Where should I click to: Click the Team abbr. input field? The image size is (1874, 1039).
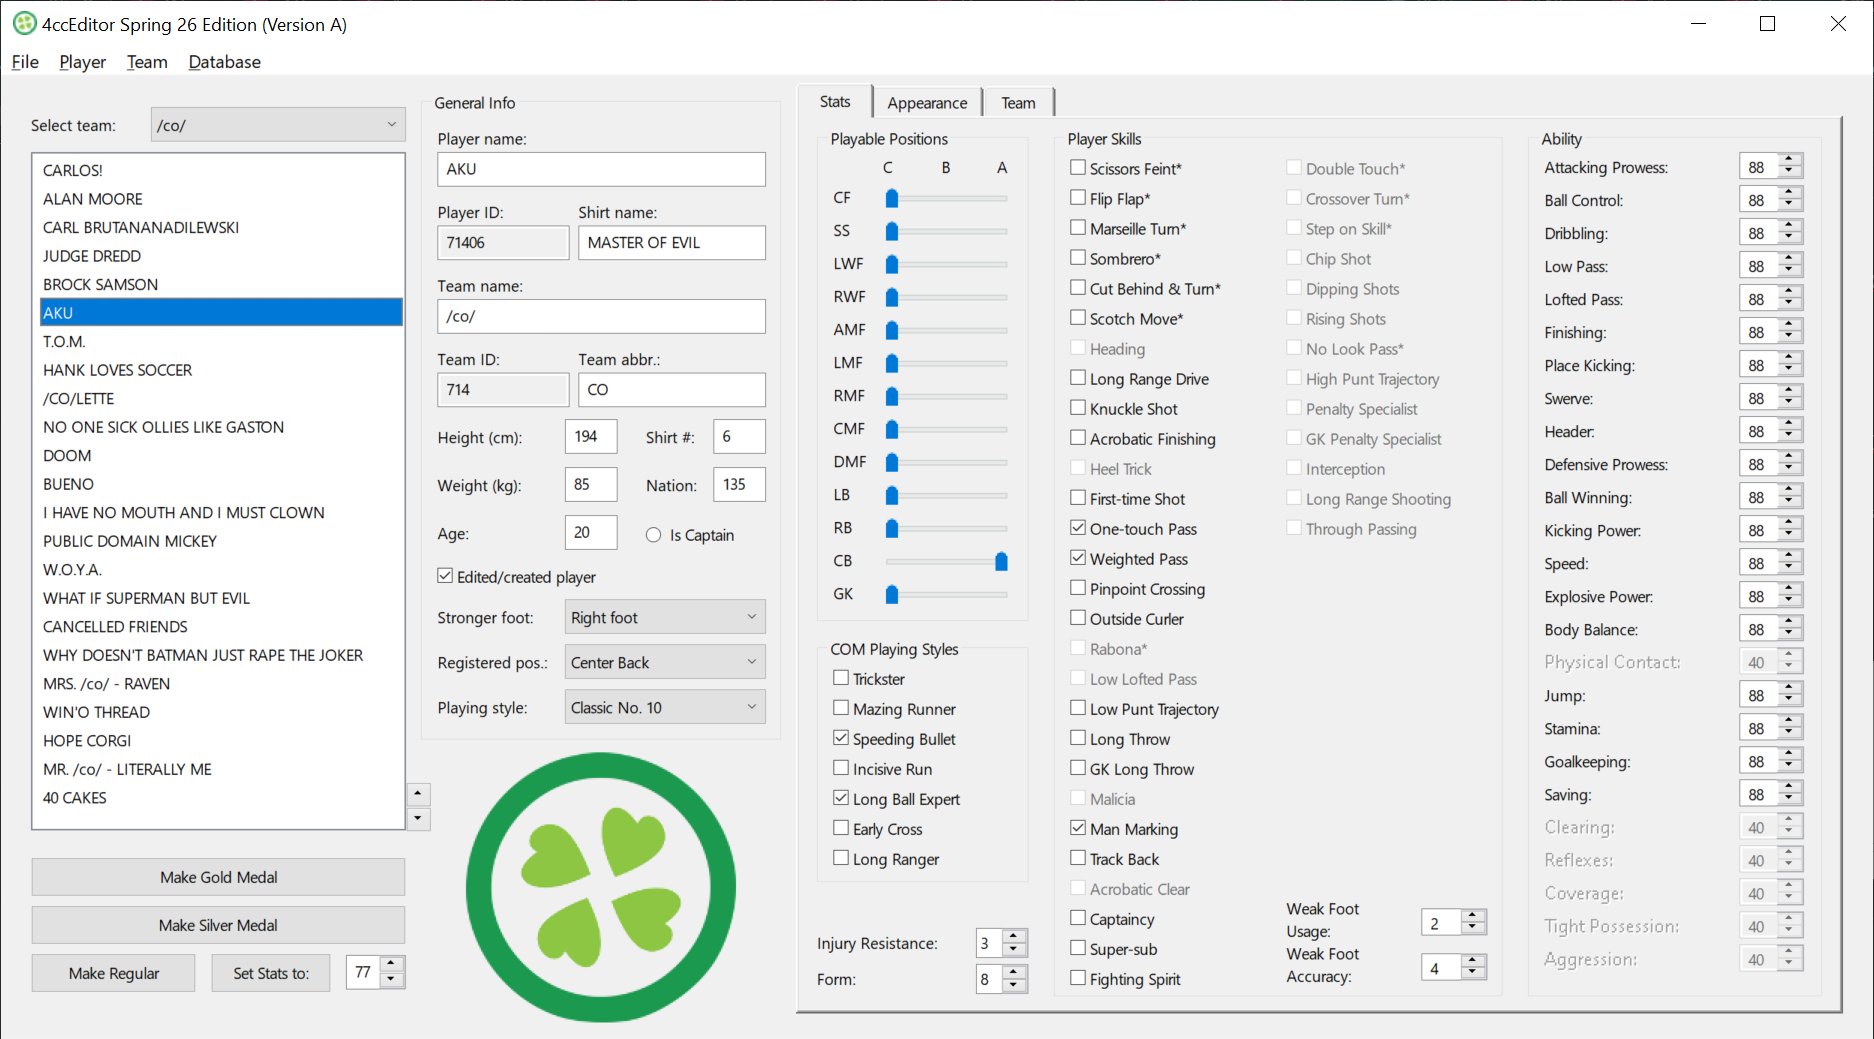672,389
